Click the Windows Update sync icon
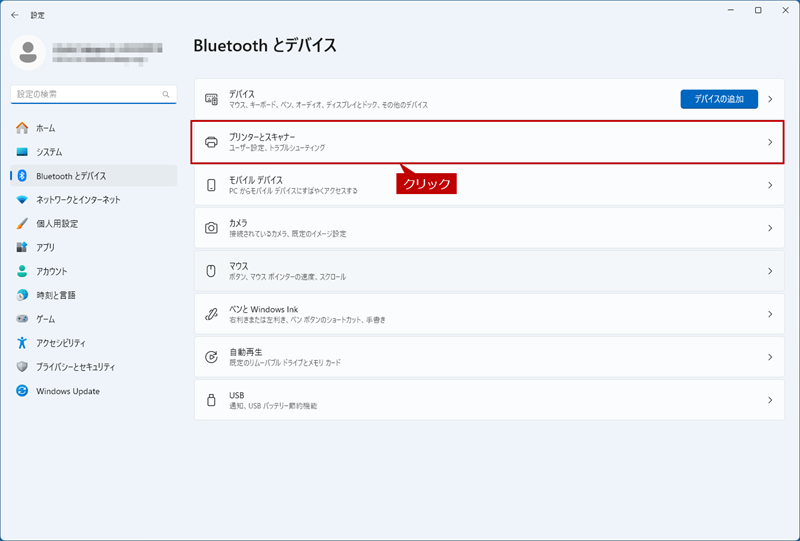The width and height of the screenshot is (800, 541). click(22, 391)
